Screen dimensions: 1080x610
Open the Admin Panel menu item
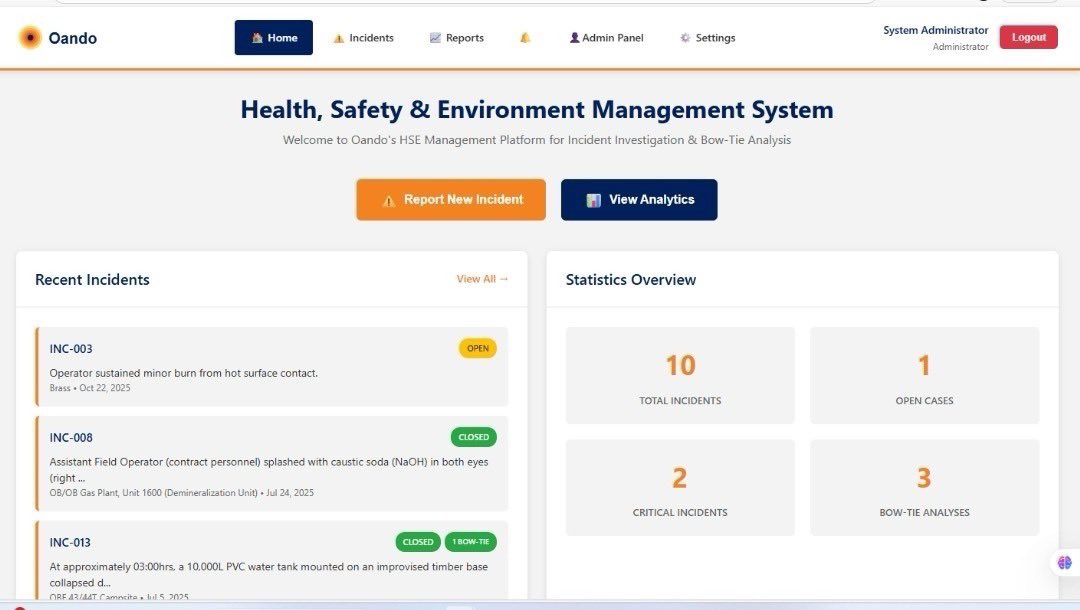tap(607, 38)
